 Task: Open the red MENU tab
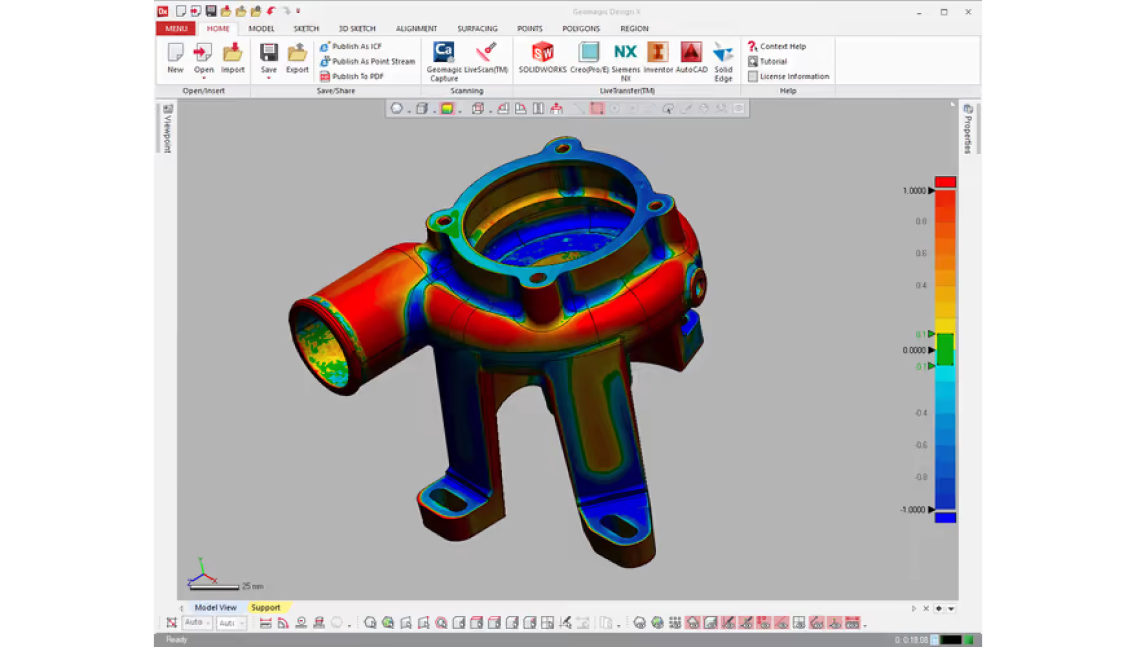tap(176, 28)
